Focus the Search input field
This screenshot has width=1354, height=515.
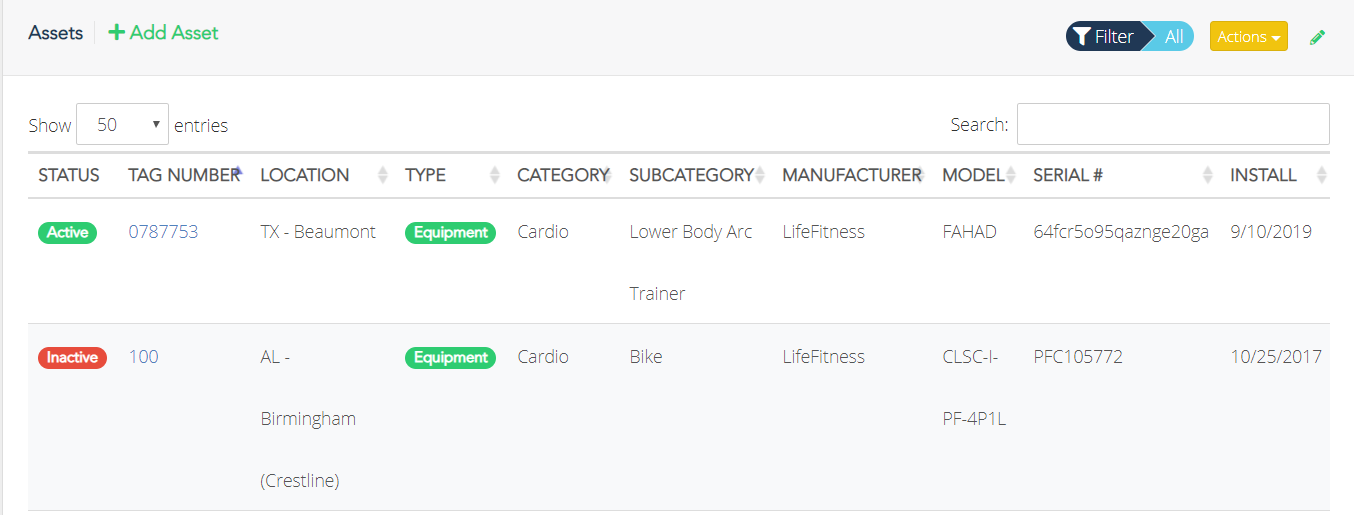(1173, 124)
